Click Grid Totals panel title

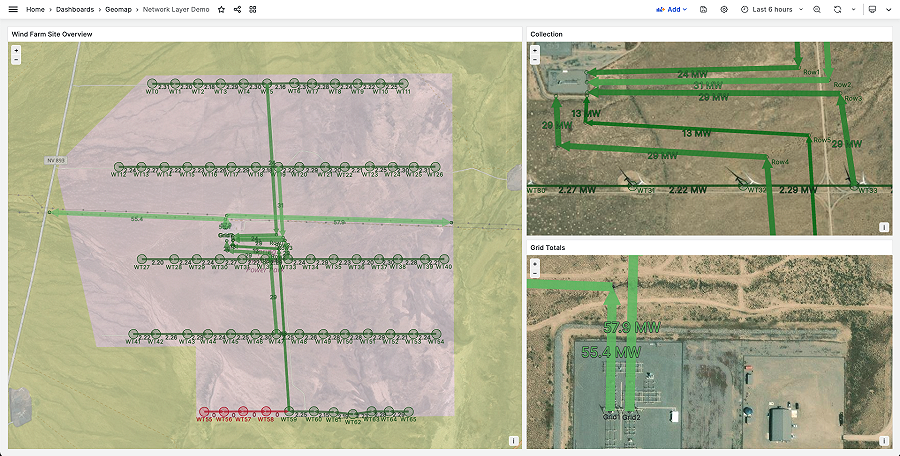pyautogui.click(x=548, y=248)
